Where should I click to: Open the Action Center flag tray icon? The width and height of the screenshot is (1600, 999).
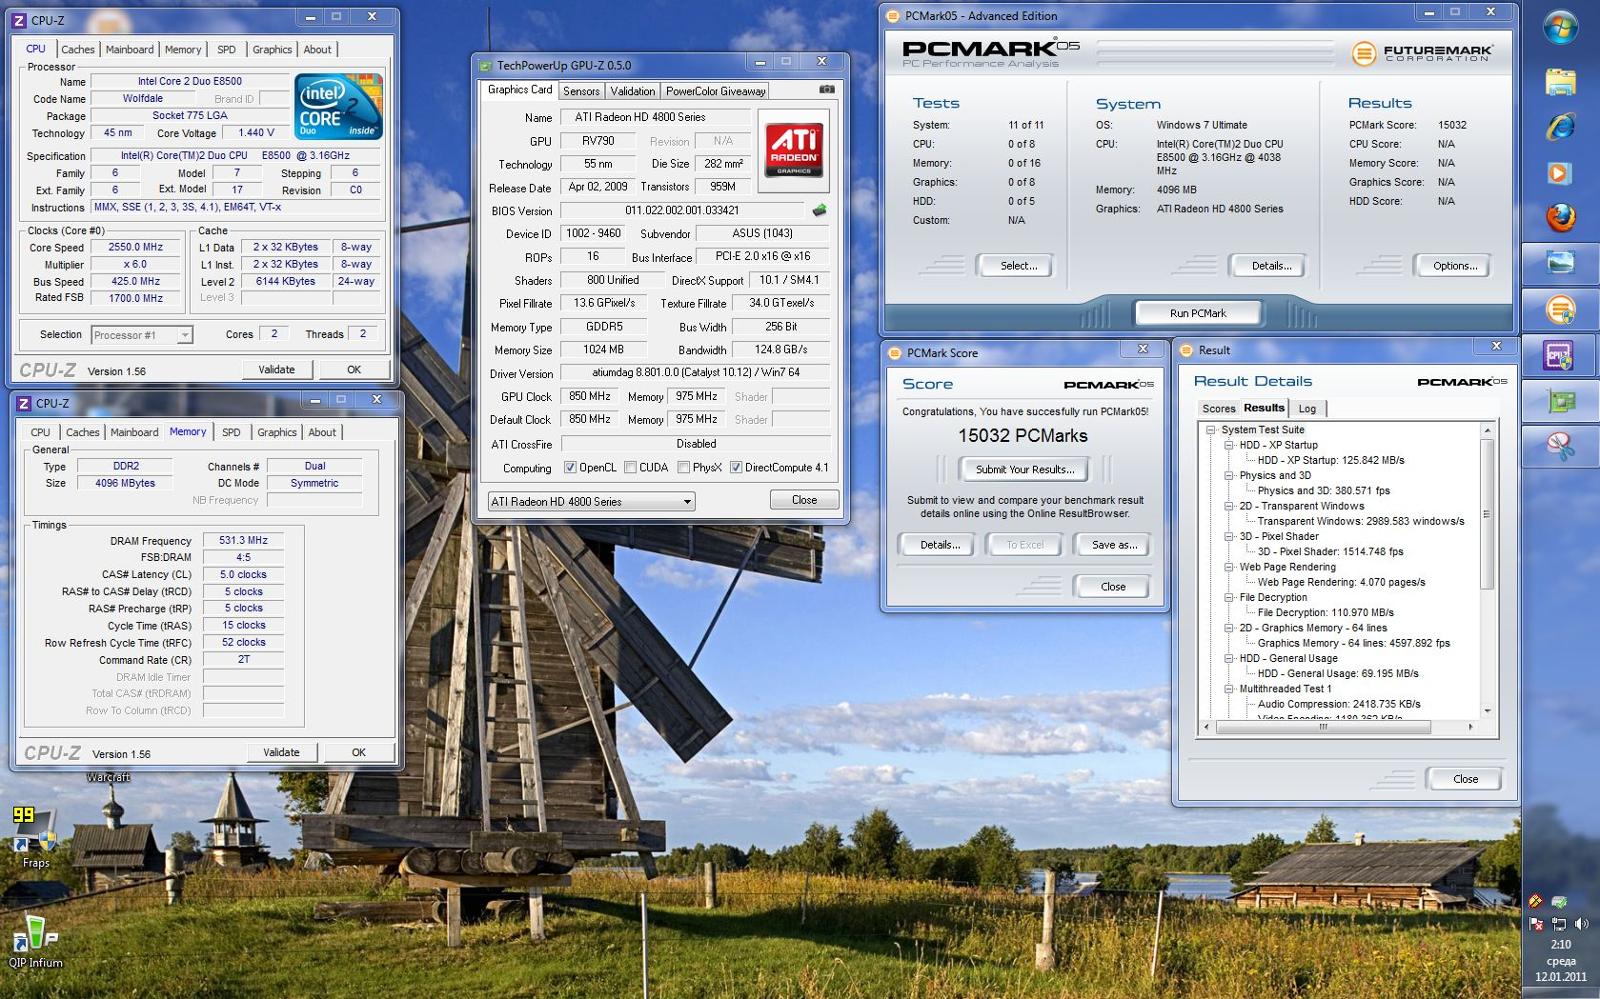click(1536, 924)
